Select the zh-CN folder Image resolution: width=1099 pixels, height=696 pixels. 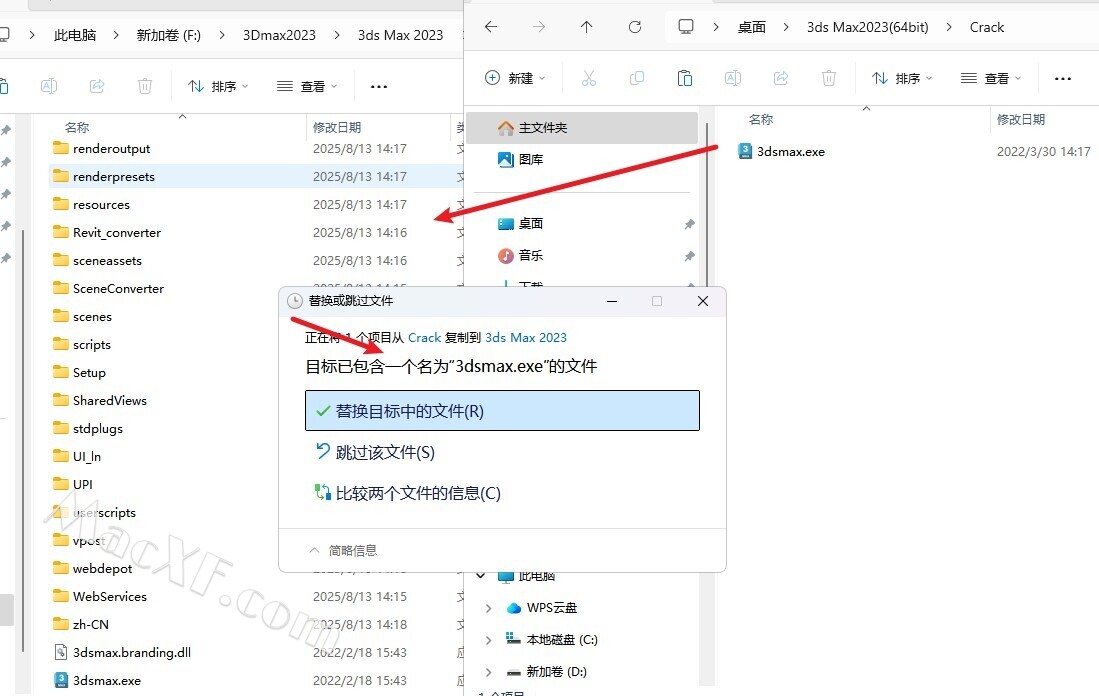click(81, 624)
